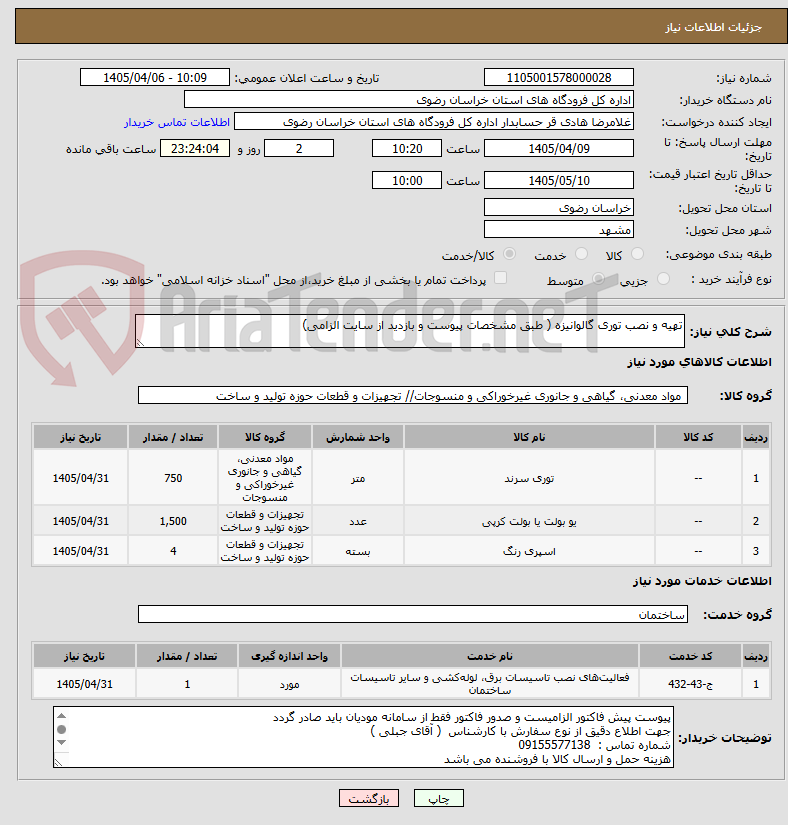Click the remaining time countdown 23:24:04
The width and height of the screenshot is (788, 825).
pos(195,148)
